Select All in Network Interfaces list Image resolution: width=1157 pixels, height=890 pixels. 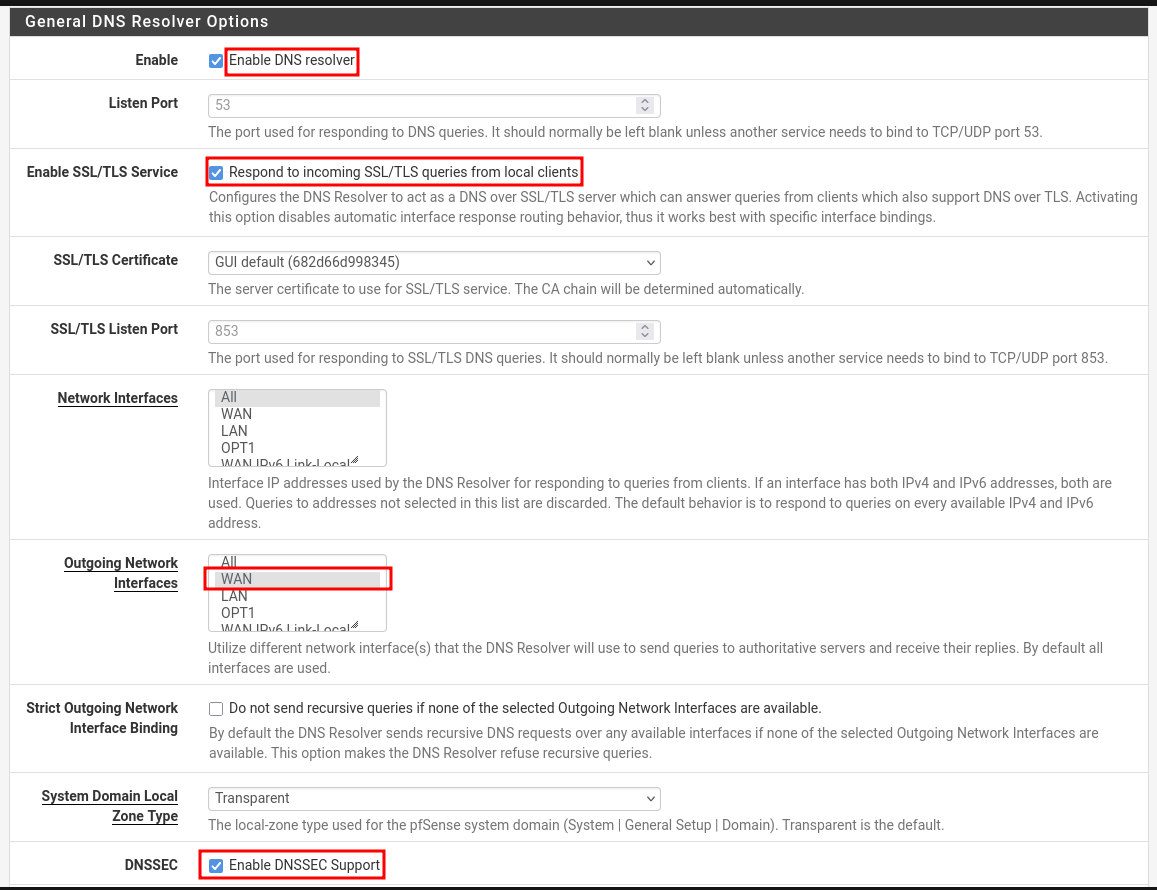[x=298, y=397]
